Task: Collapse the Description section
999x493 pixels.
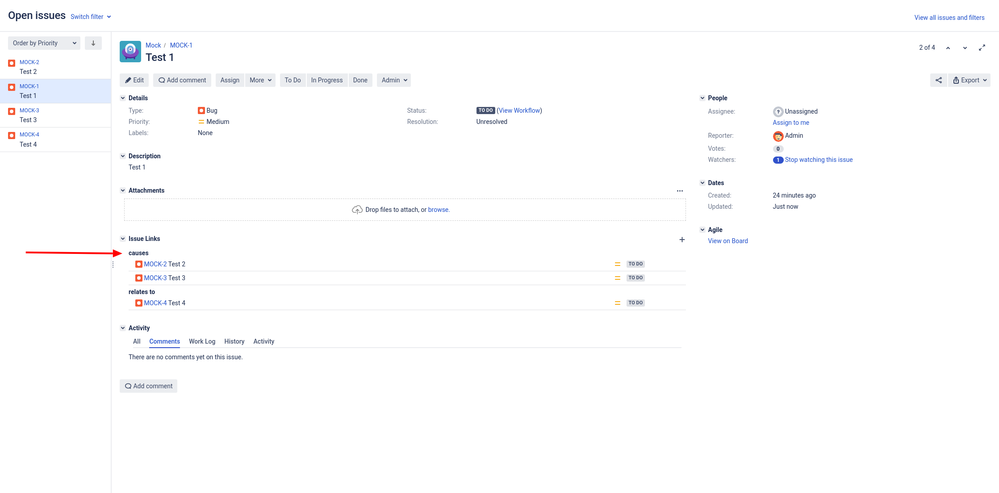Action: 123,156
